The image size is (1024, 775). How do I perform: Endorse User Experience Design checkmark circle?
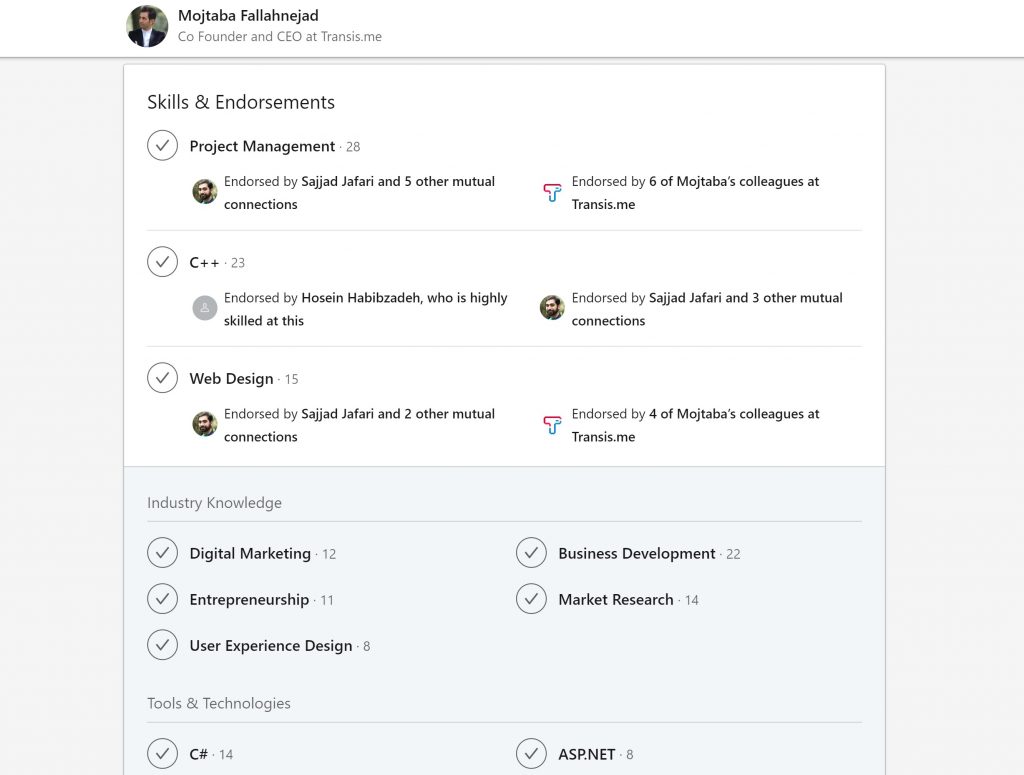[163, 645]
